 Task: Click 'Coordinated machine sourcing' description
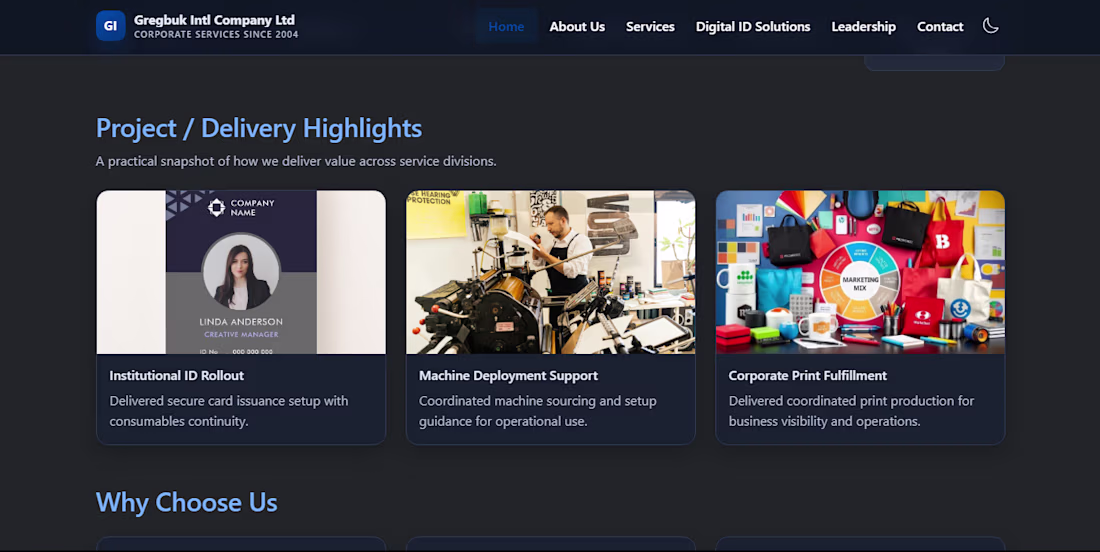coord(538,411)
